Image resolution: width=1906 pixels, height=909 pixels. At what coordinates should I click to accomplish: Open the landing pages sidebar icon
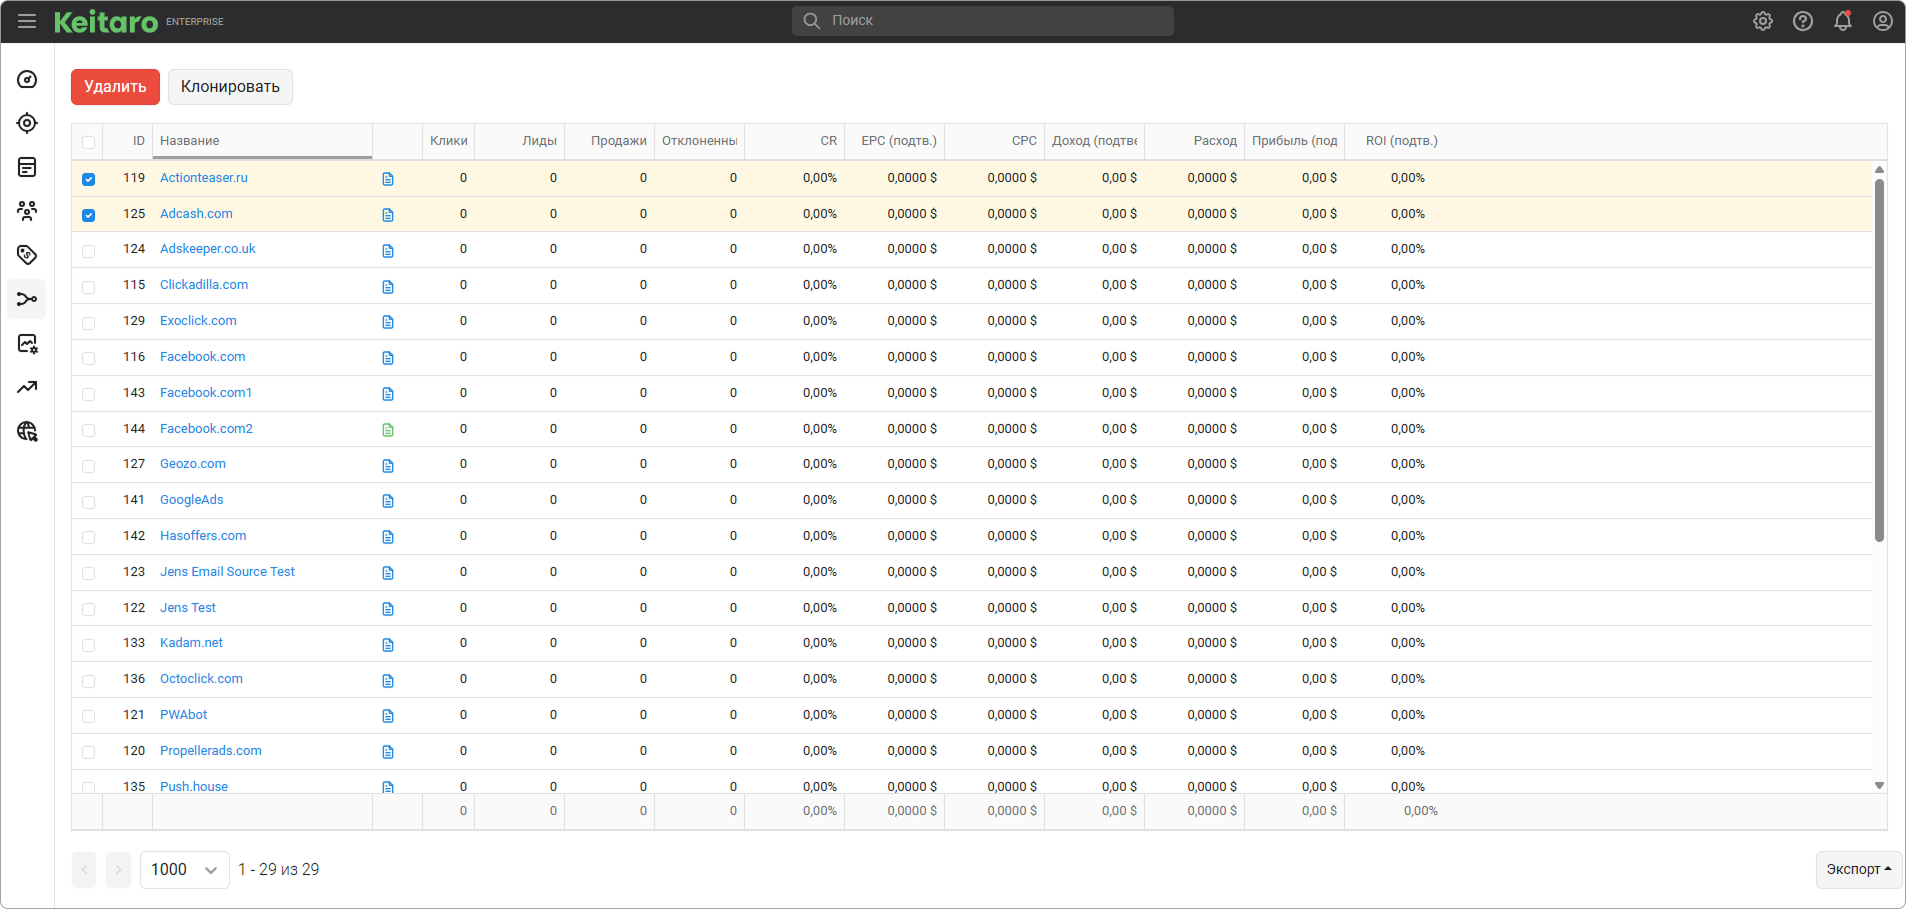click(27, 167)
